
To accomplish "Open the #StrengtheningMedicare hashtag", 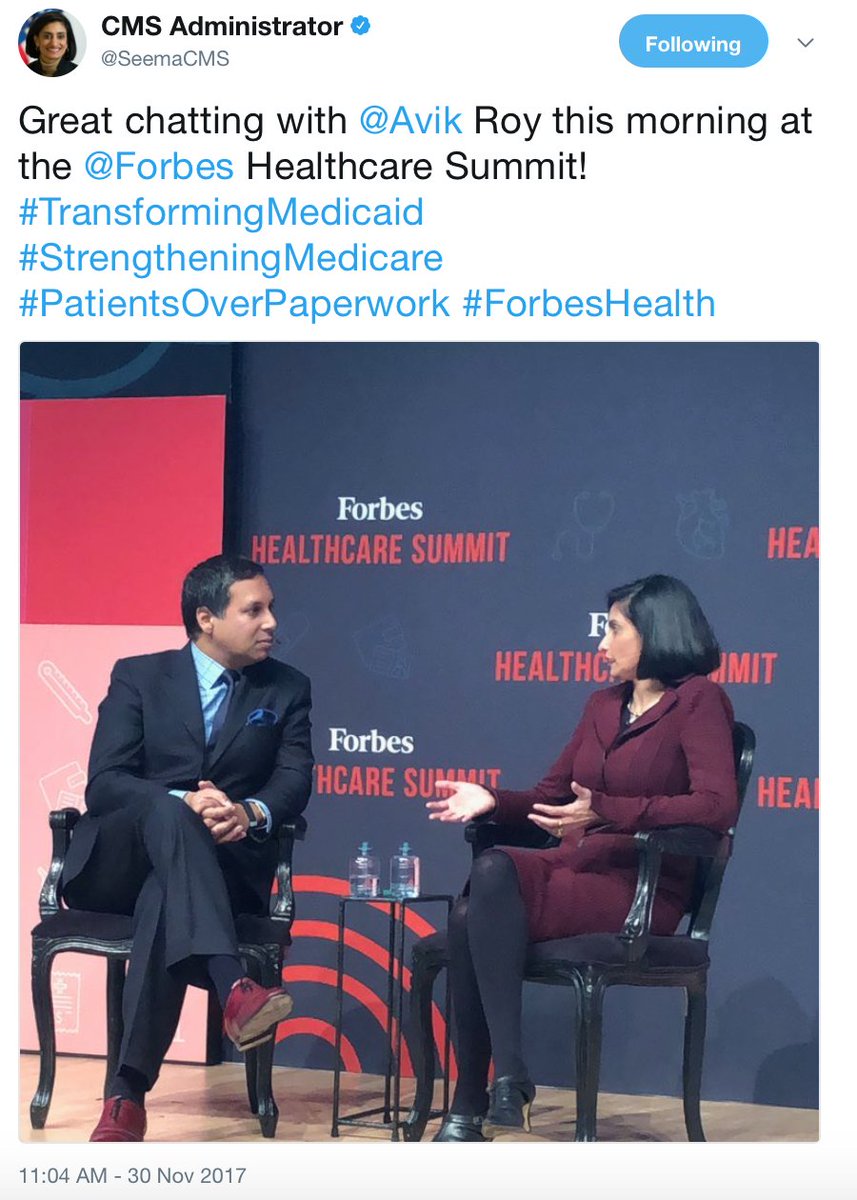I will pos(231,258).
